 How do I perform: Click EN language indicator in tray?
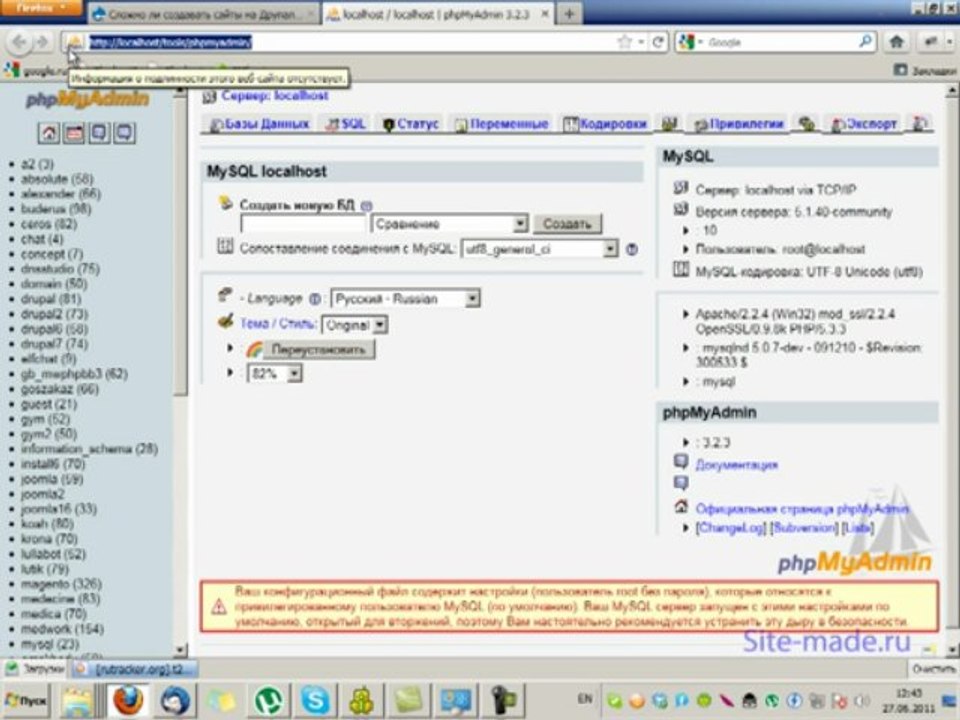click(x=585, y=699)
